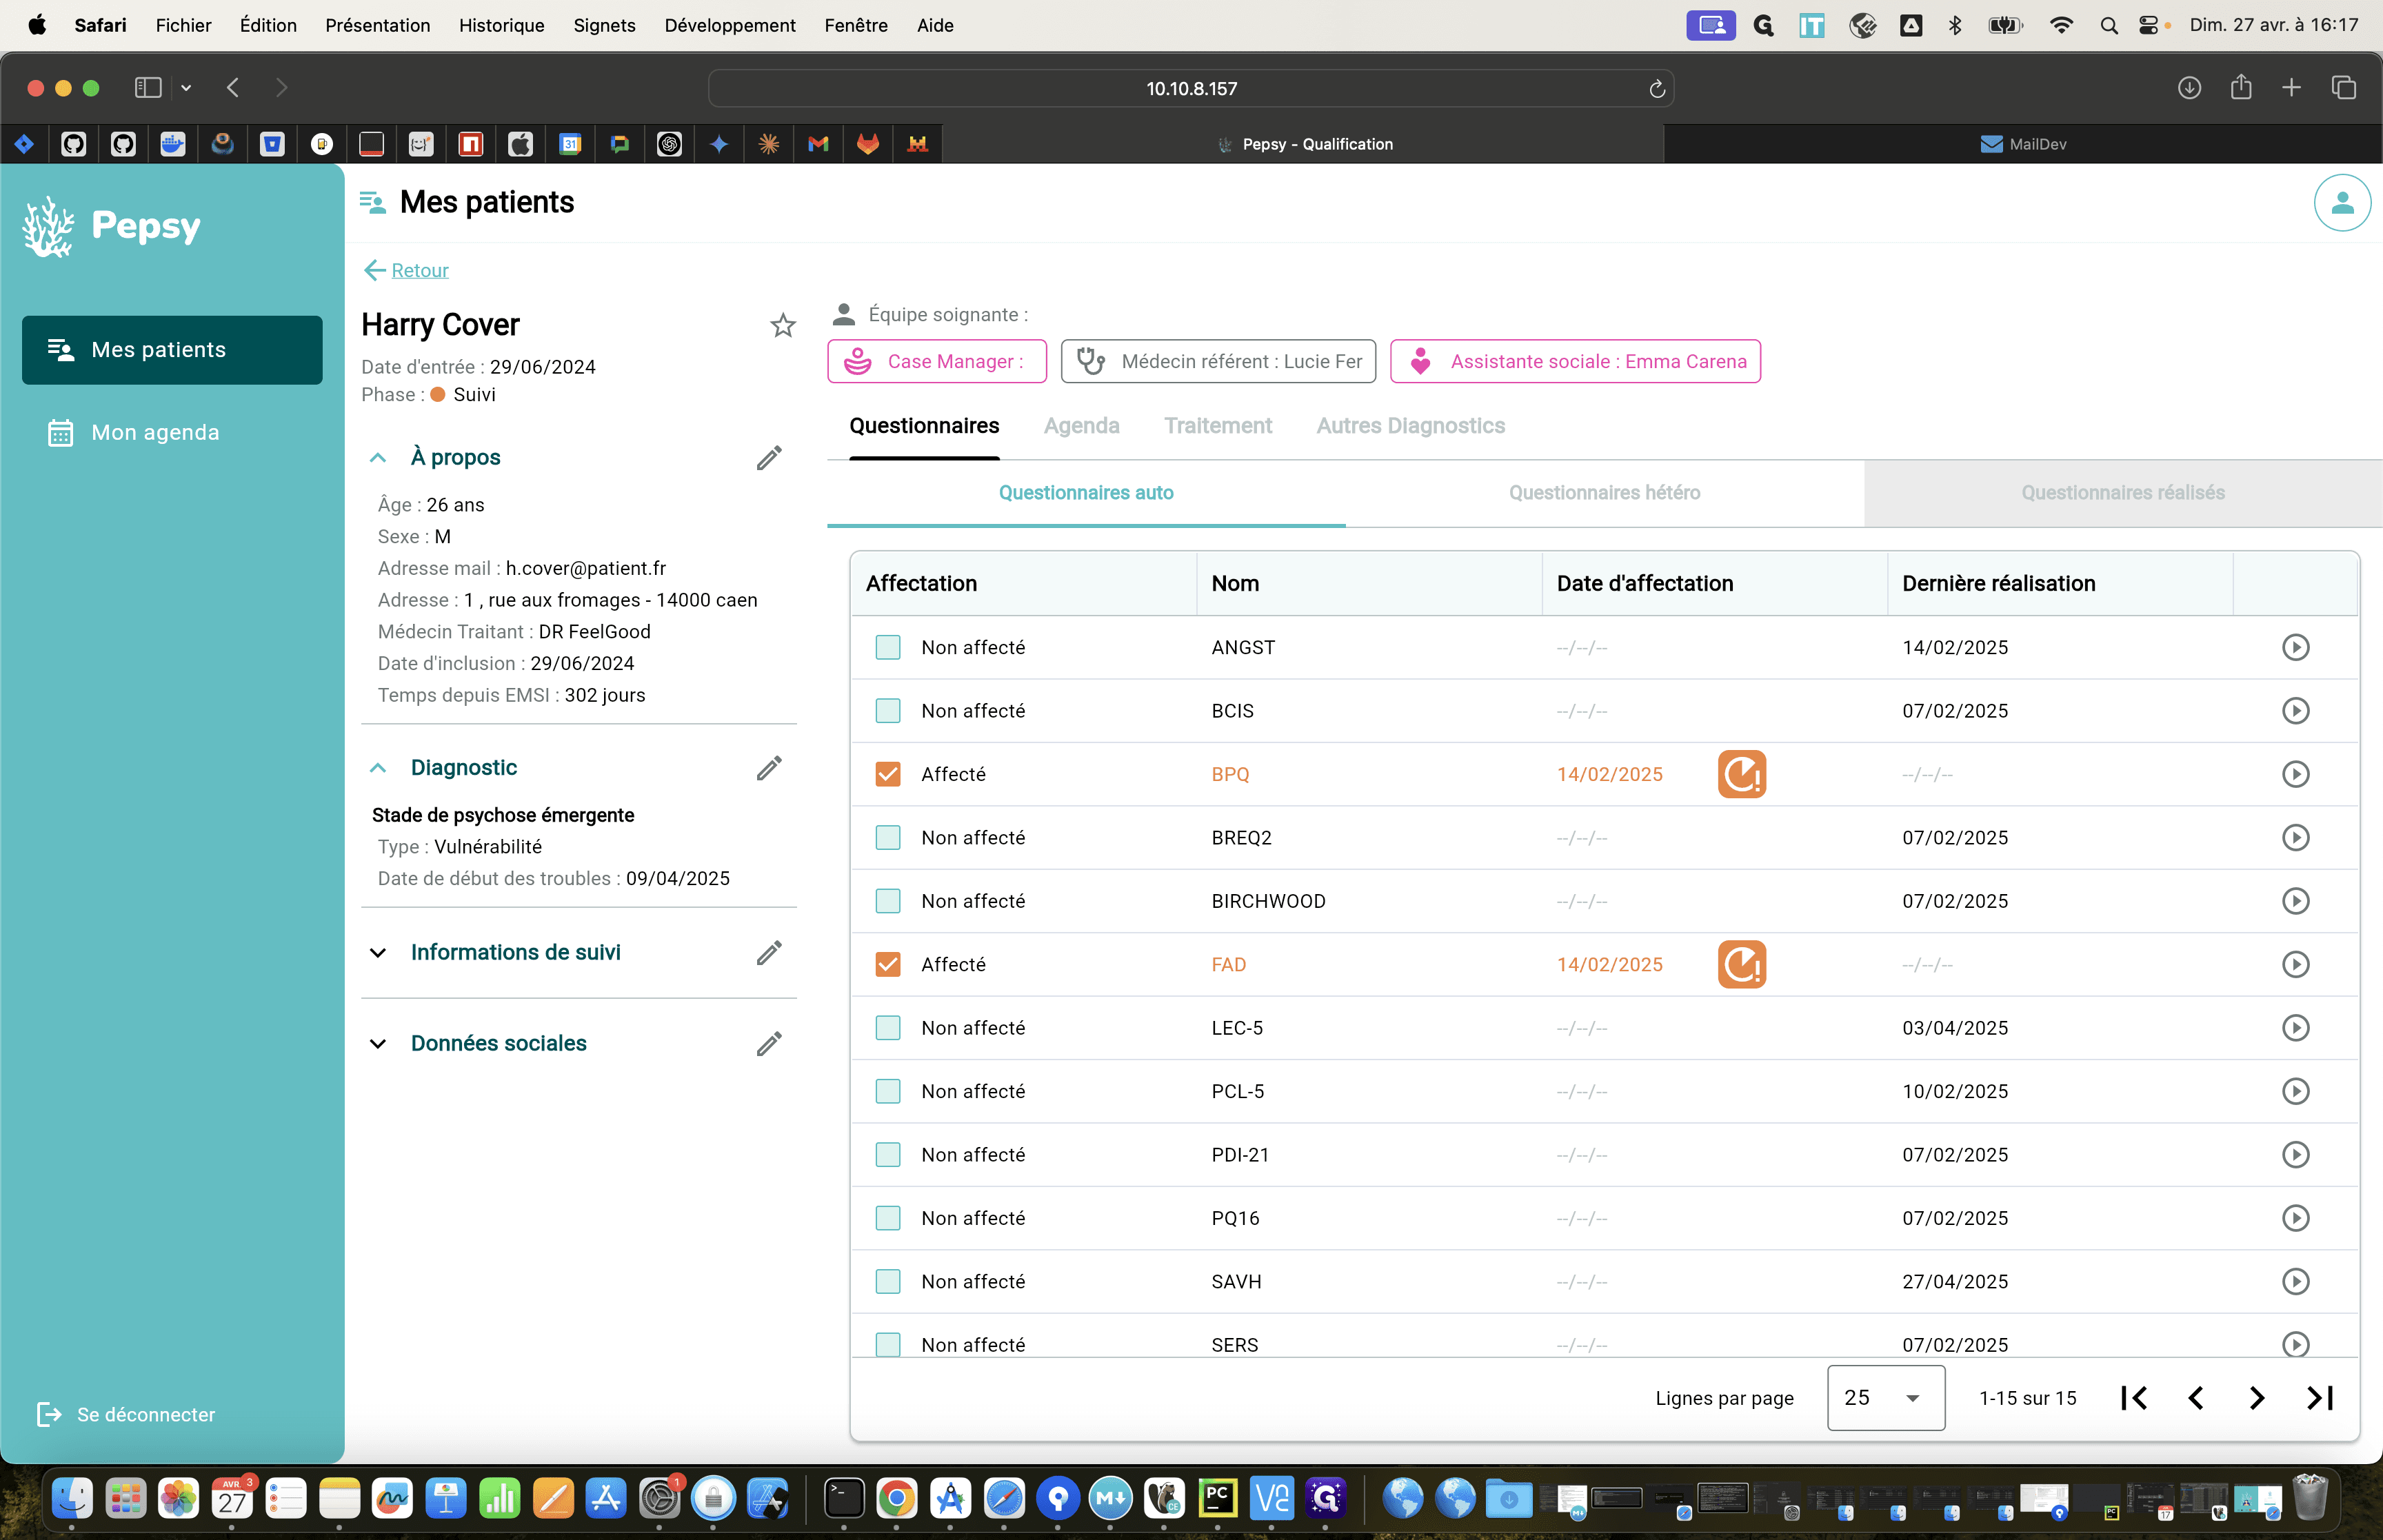This screenshot has width=2383, height=1540.
Task: Go to last page of the table
Action: (x=2320, y=1398)
